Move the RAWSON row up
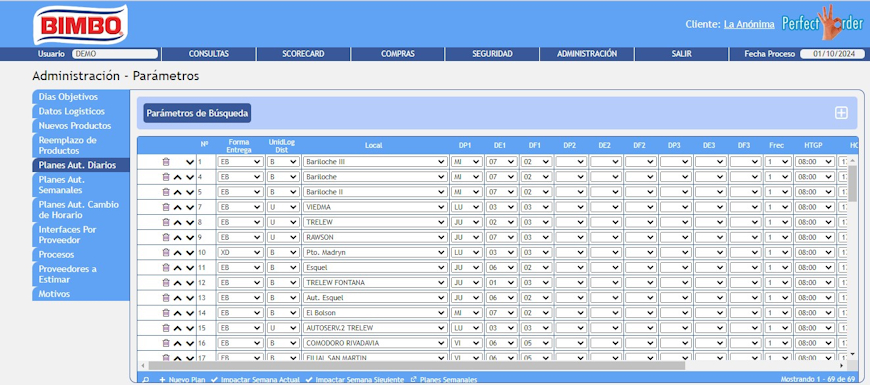This screenshot has height=385, width=870. tap(178, 237)
